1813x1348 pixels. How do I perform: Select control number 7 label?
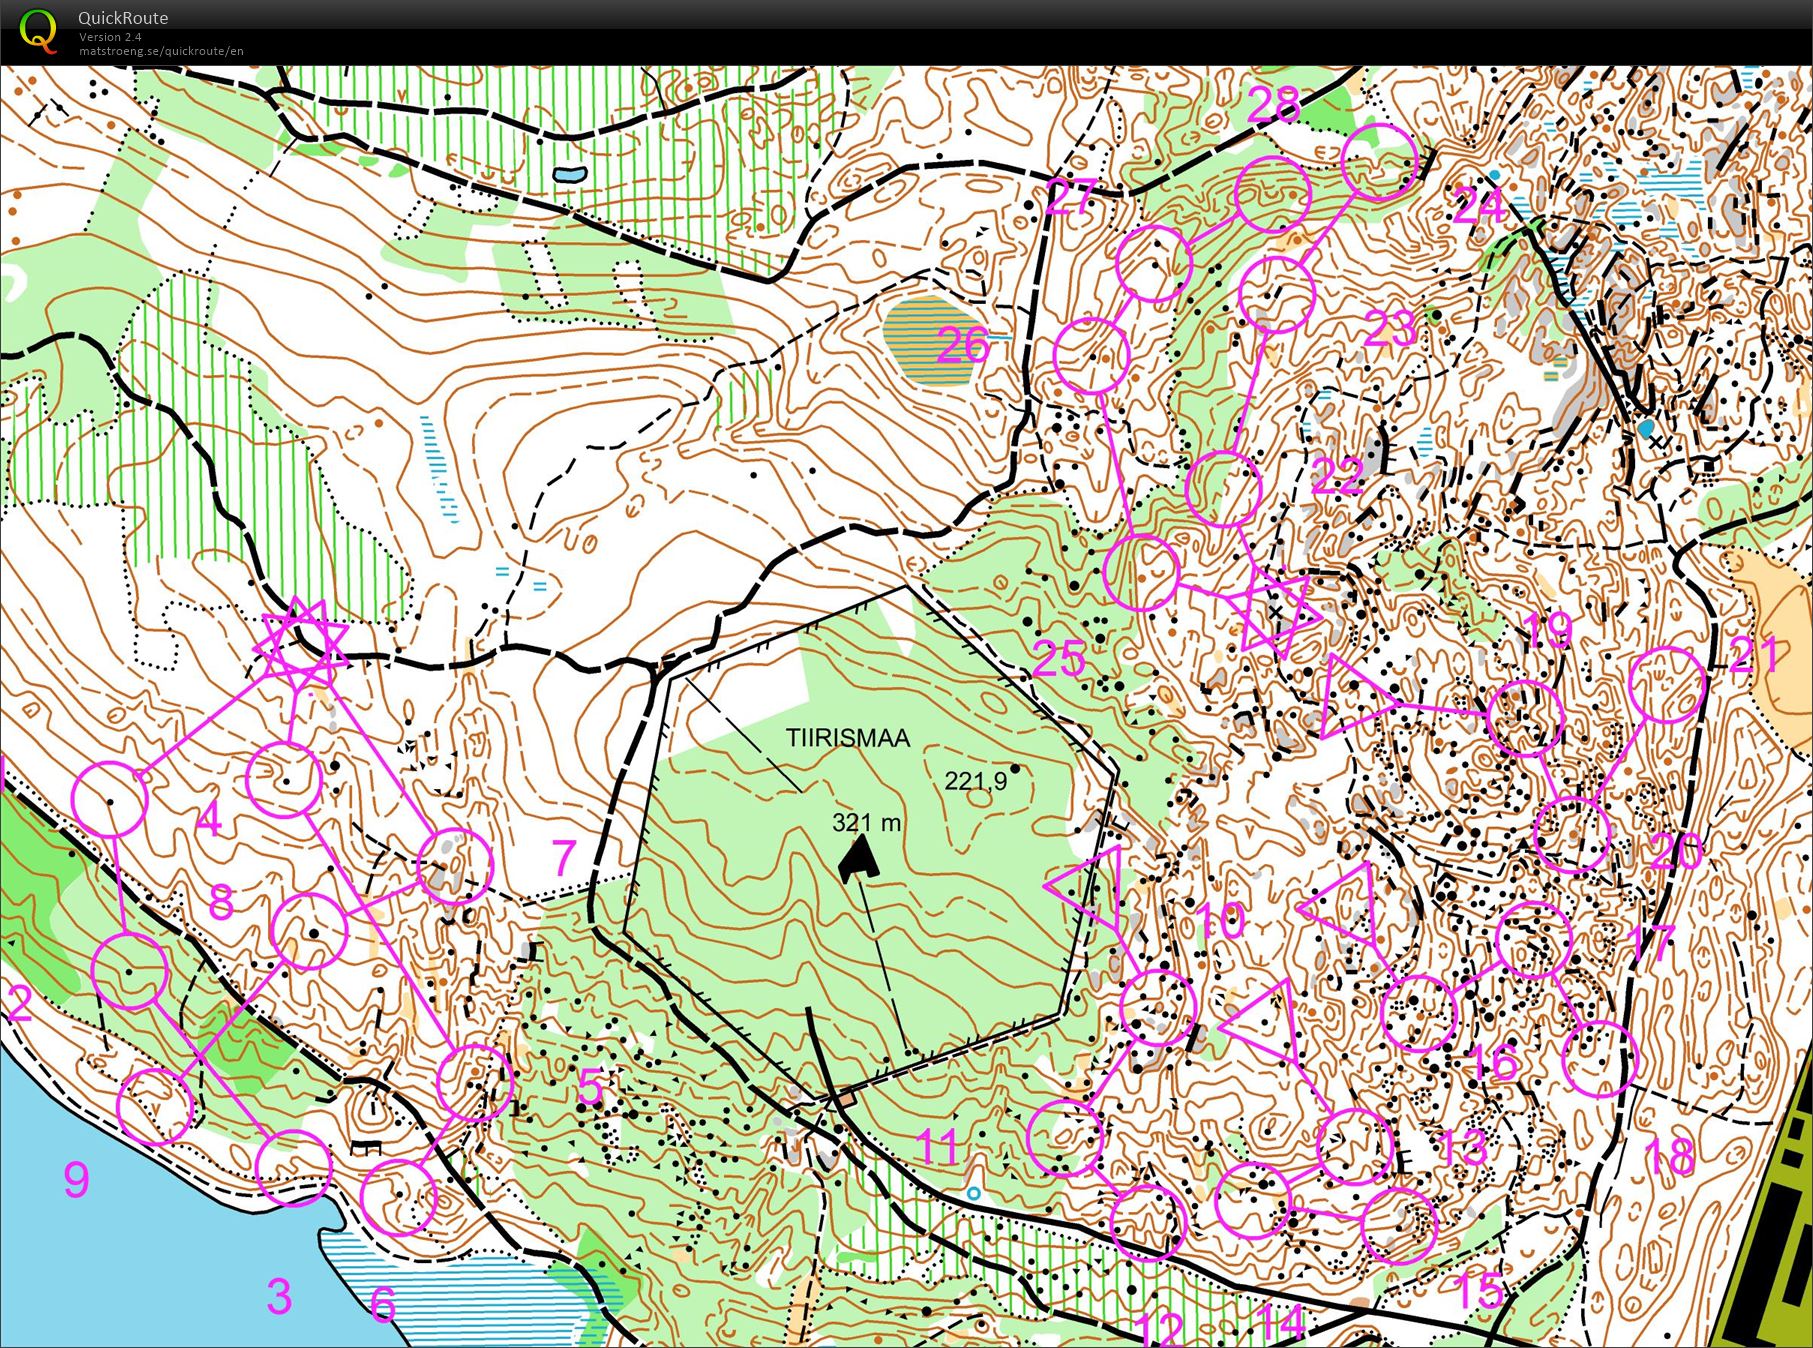tap(565, 857)
